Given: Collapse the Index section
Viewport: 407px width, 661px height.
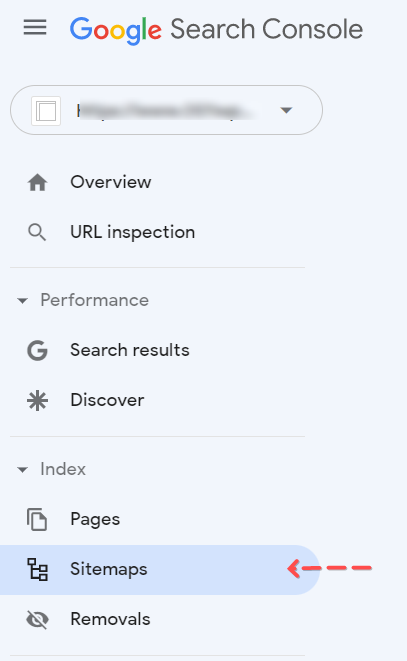Looking at the screenshot, I should [x=22, y=469].
